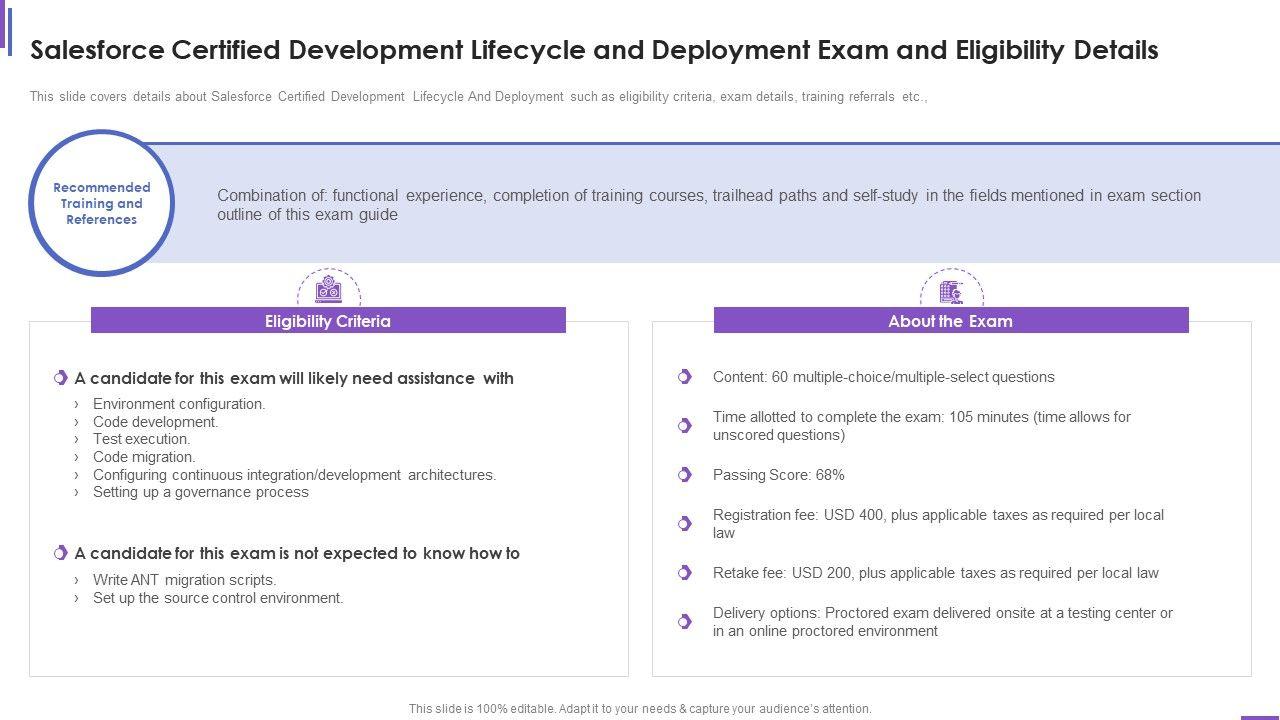Select the About the Exam header bar
The width and height of the screenshot is (1280, 720).
click(x=951, y=321)
